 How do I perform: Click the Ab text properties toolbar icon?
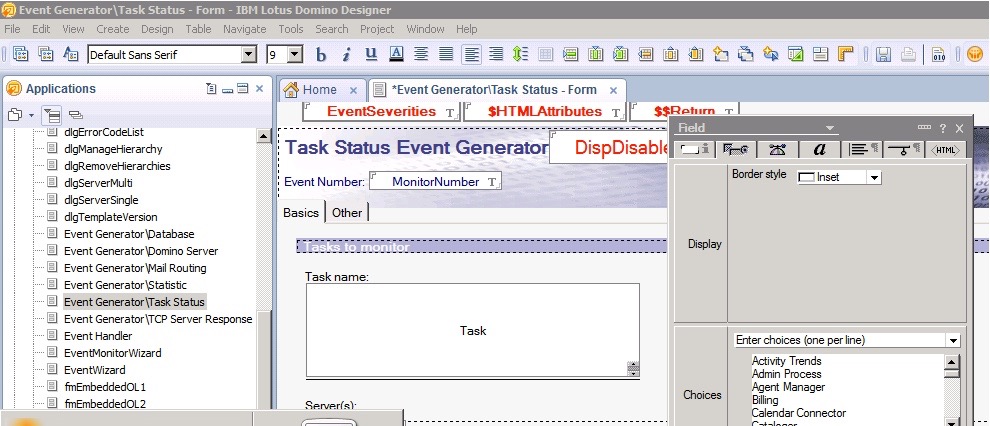(x=71, y=55)
